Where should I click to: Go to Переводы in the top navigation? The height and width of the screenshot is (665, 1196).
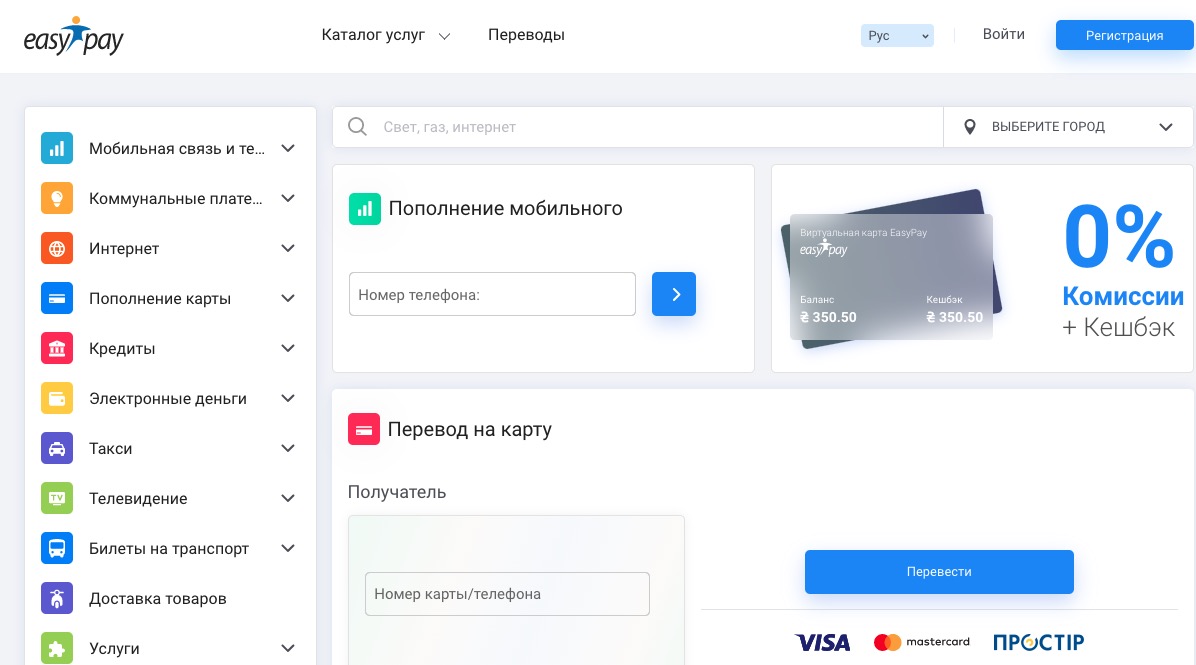pos(526,35)
